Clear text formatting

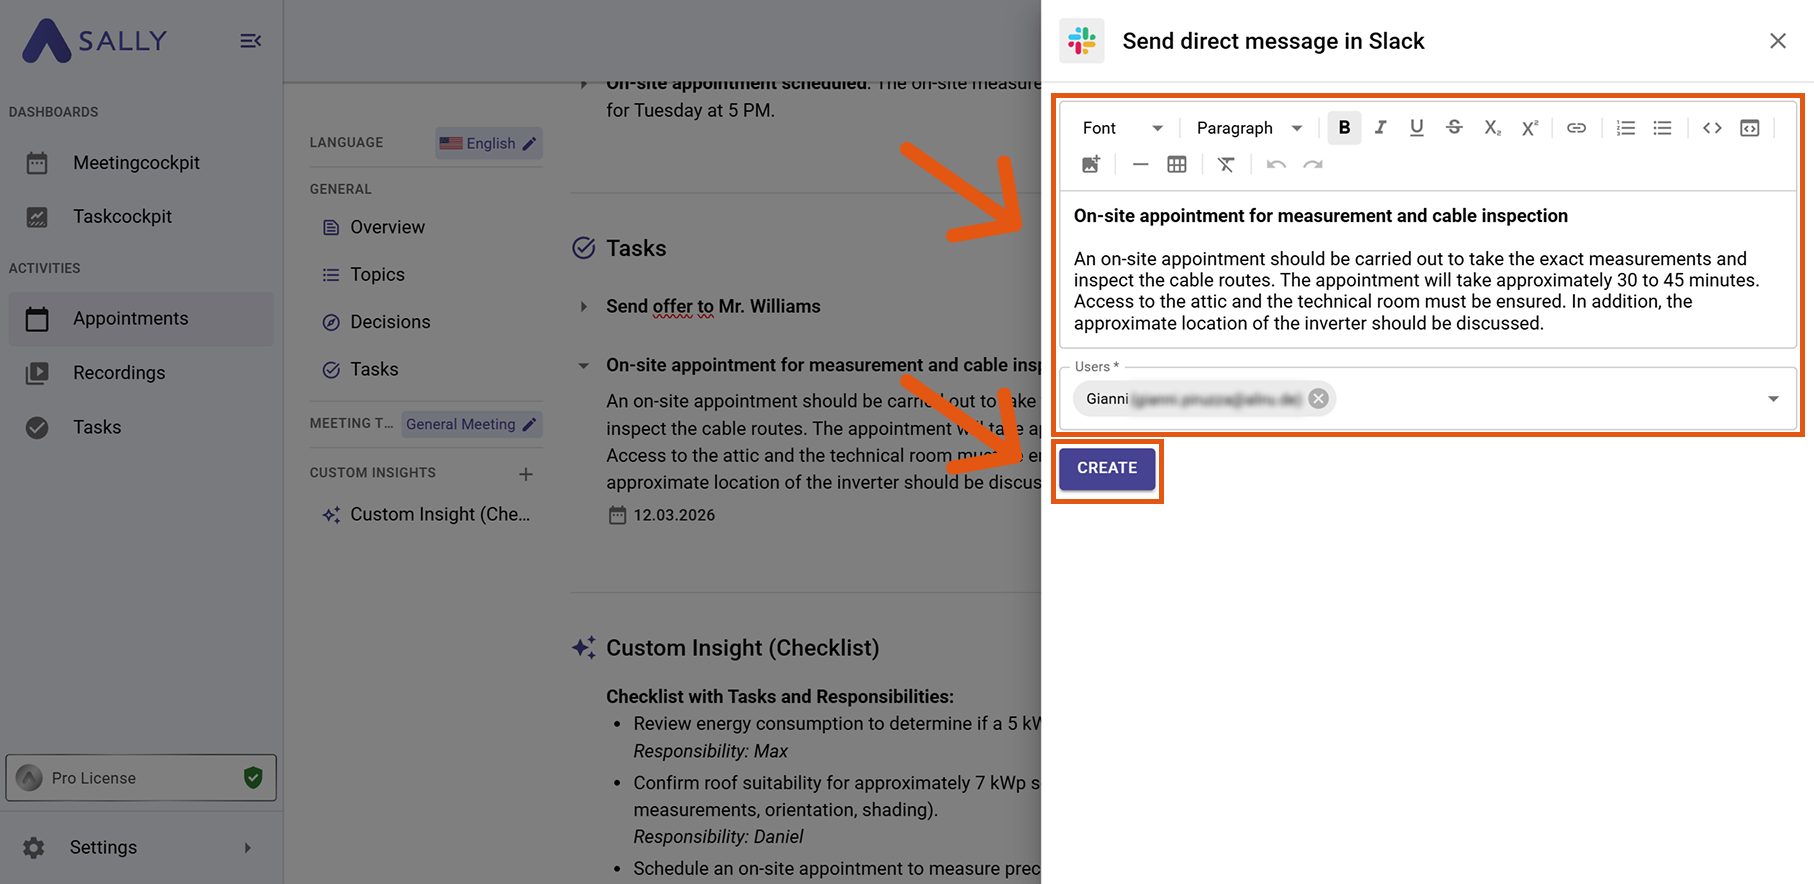pos(1226,165)
